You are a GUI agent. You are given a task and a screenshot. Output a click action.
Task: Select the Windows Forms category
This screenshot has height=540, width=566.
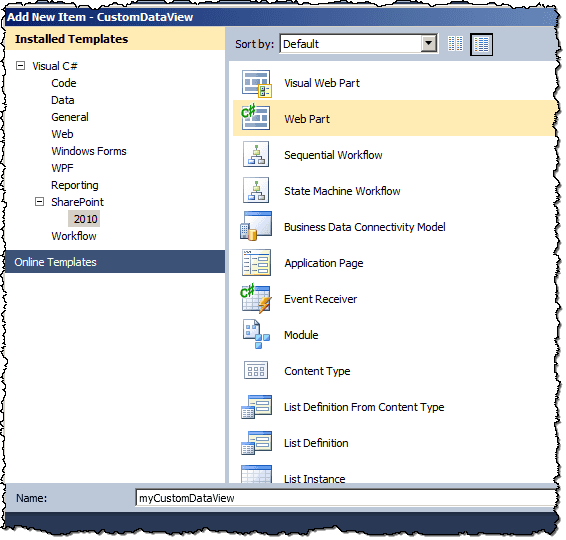[x=89, y=151]
